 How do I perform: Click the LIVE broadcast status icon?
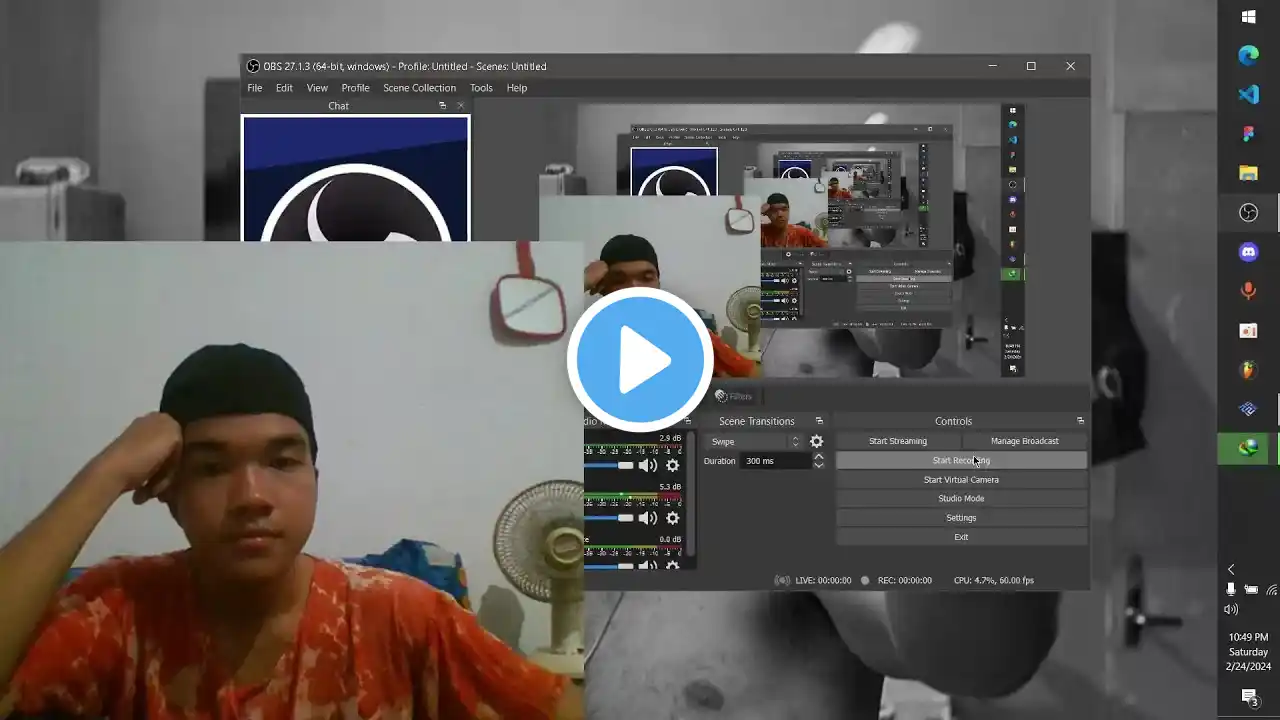tap(782, 580)
